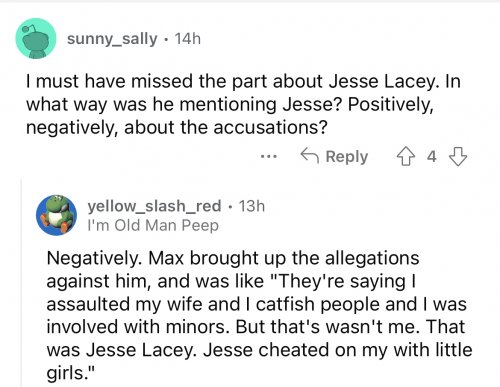Viewport: 500px width, 387px height.
Task: Click the phrase about the accusations
Action: click(x=226, y=127)
